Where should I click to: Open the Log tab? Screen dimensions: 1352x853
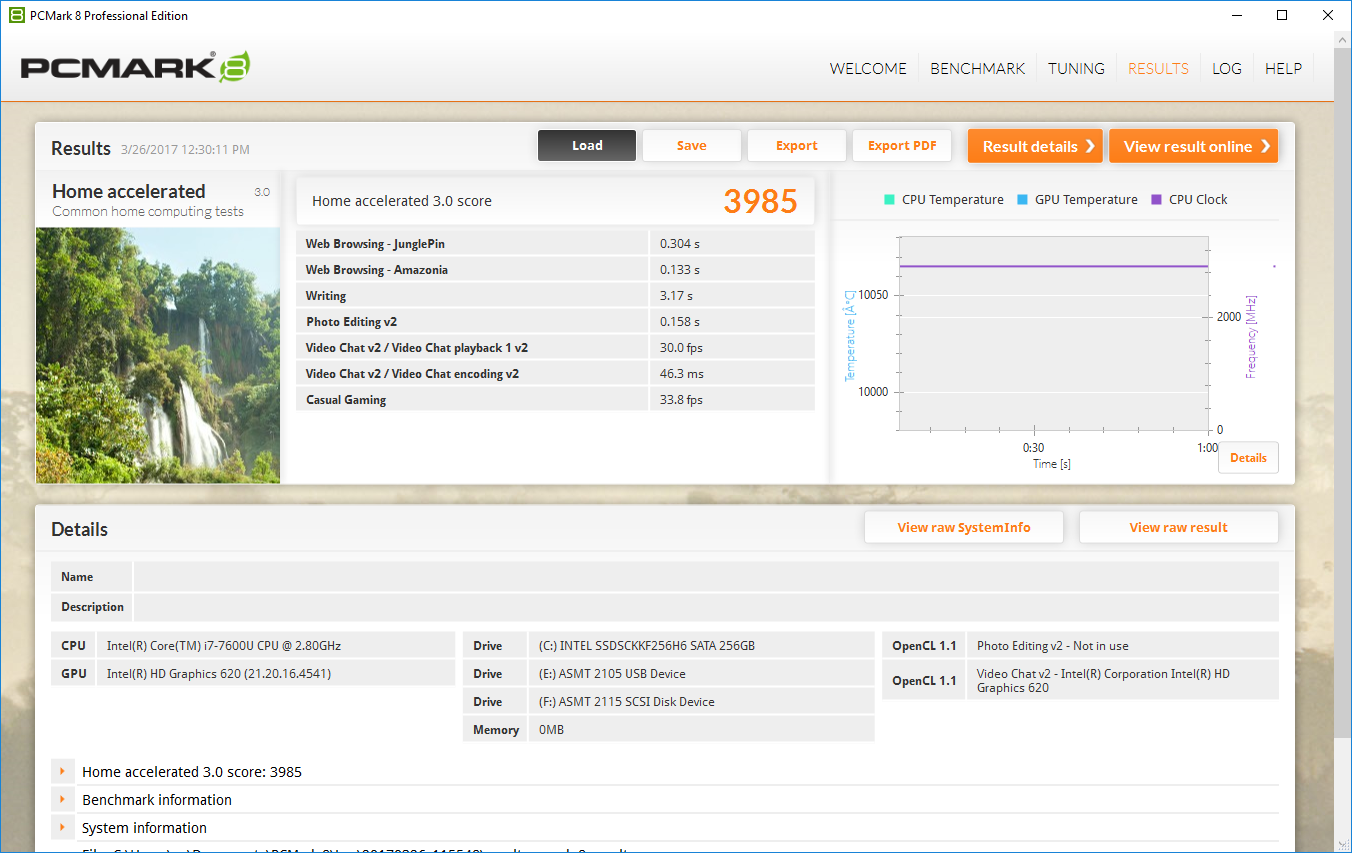(x=1226, y=69)
